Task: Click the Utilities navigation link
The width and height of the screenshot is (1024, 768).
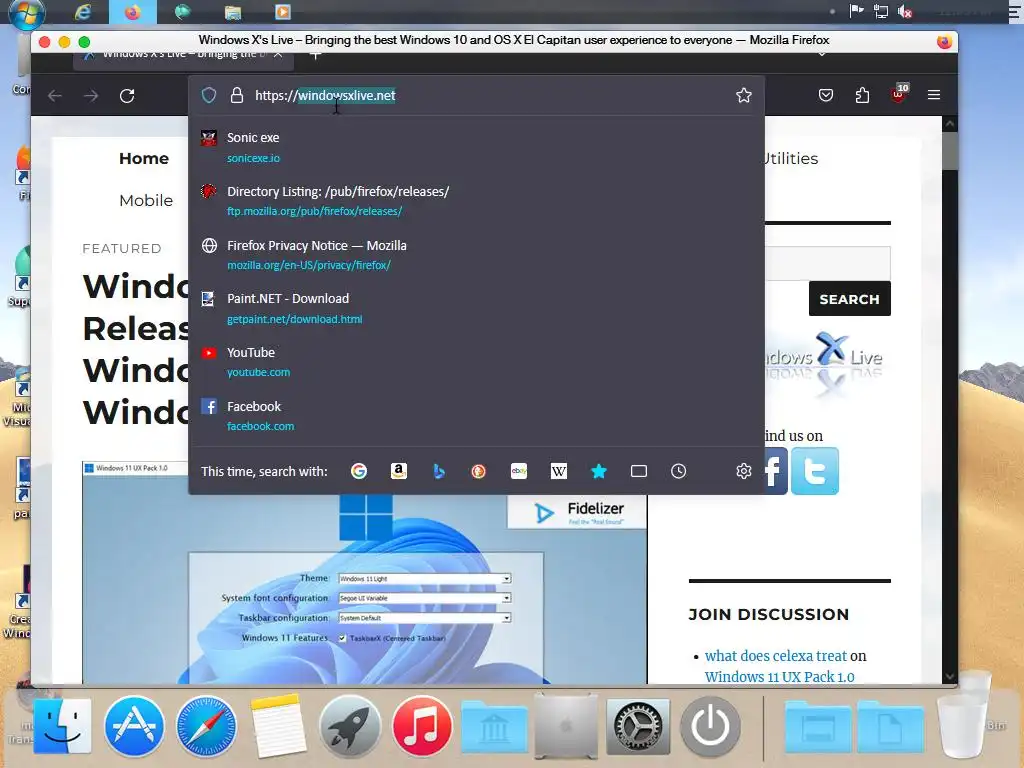Action: (791, 159)
